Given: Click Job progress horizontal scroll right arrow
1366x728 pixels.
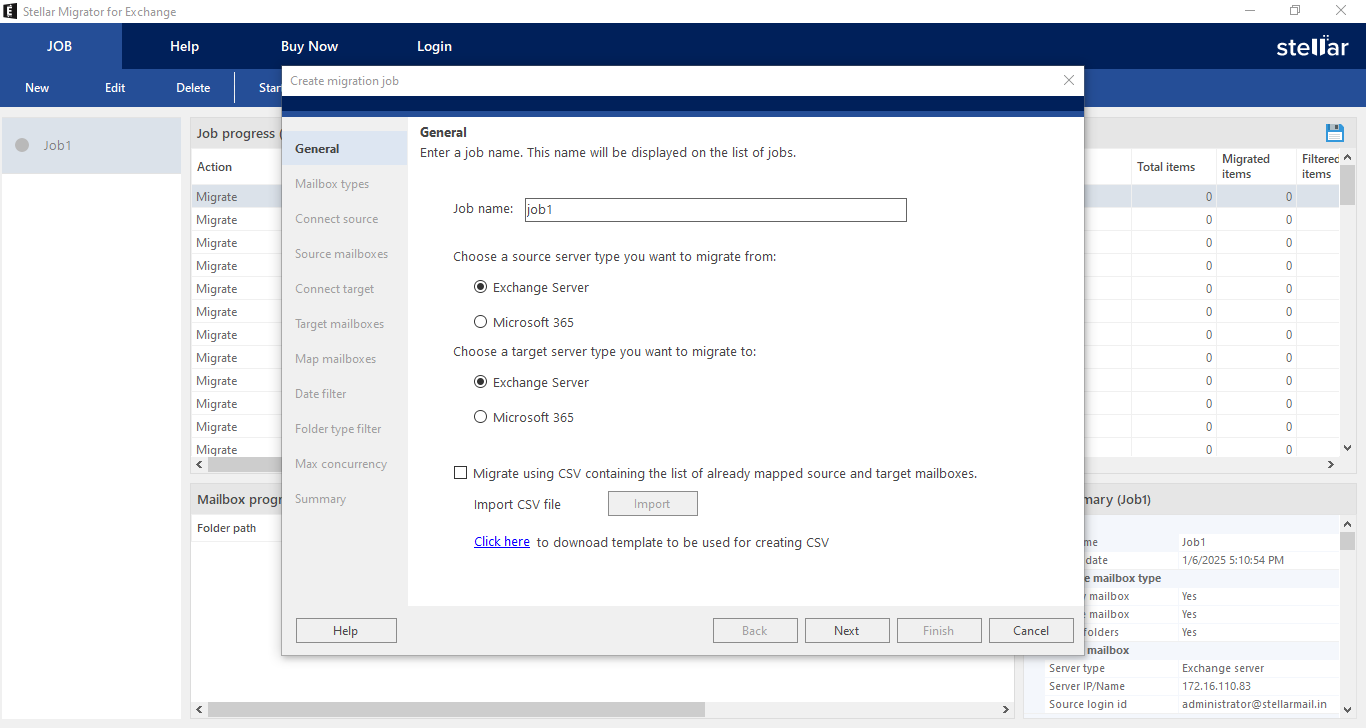Looking at the screenshot, I should 1331,465.
